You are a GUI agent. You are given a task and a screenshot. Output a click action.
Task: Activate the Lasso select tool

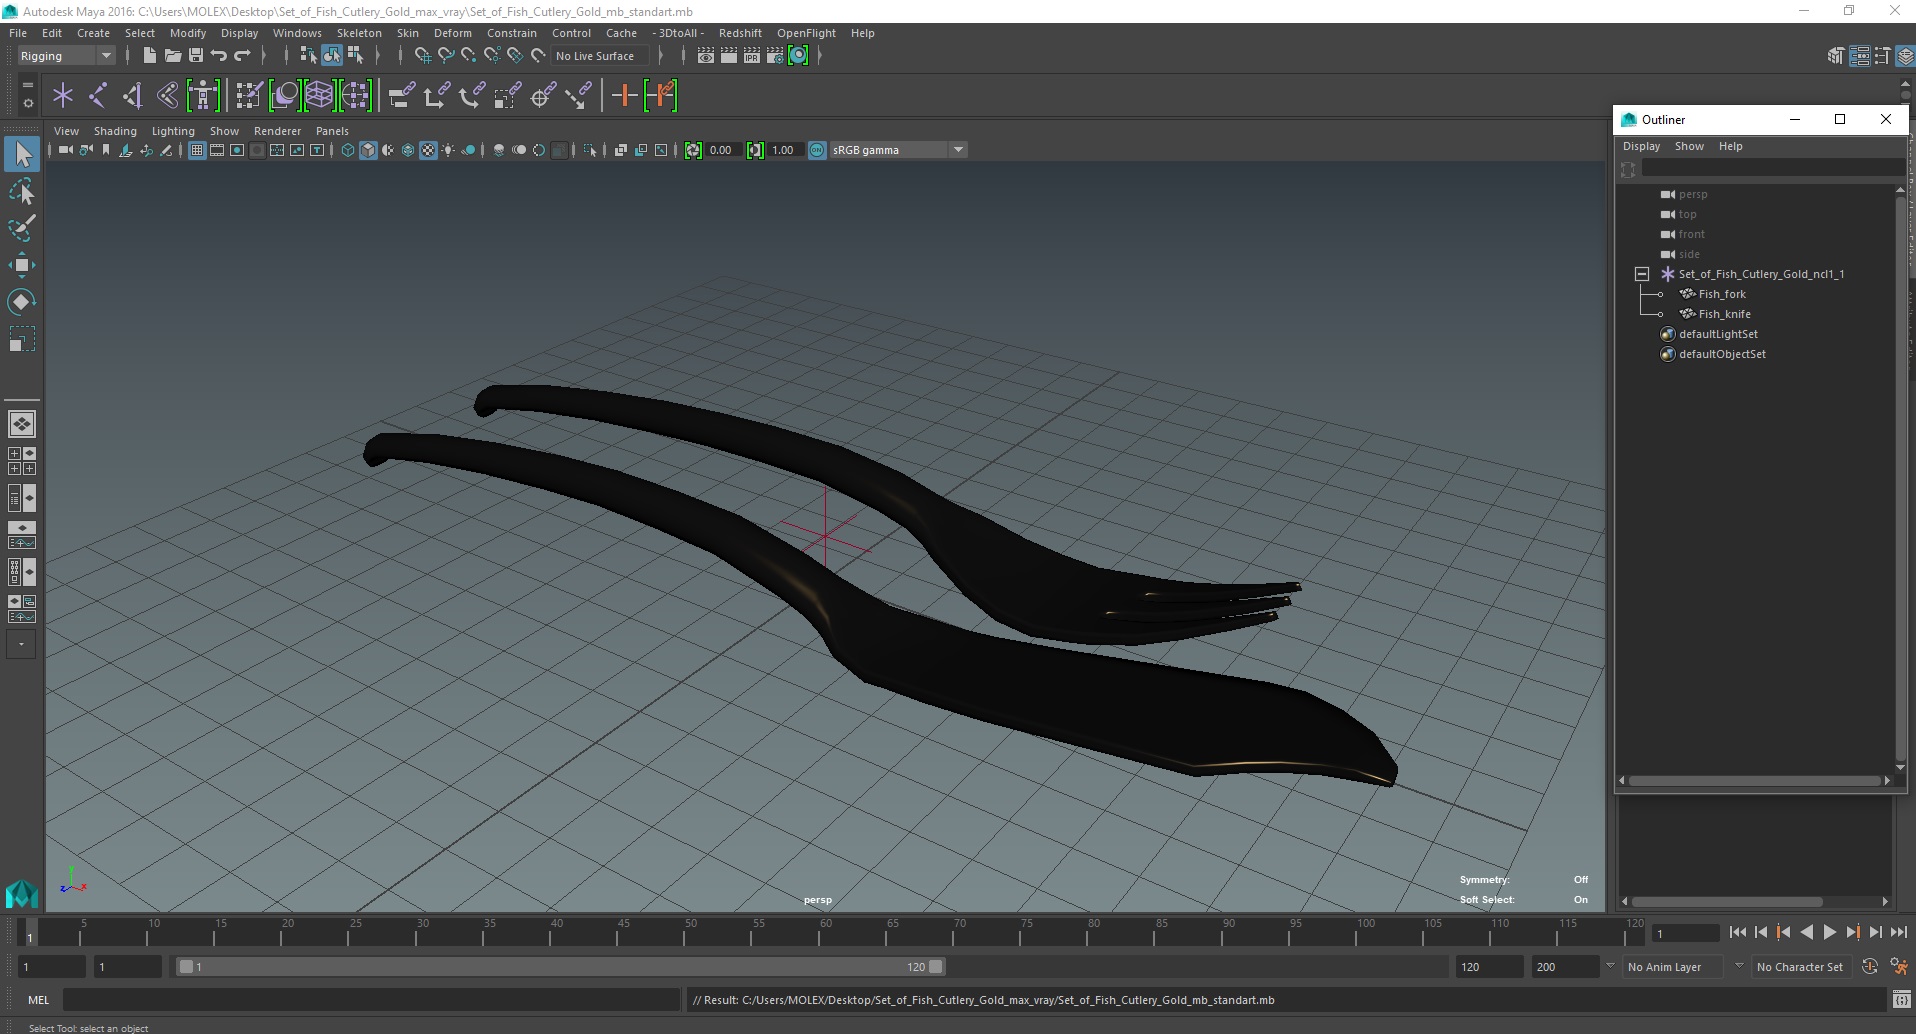[x=22, y=191]
